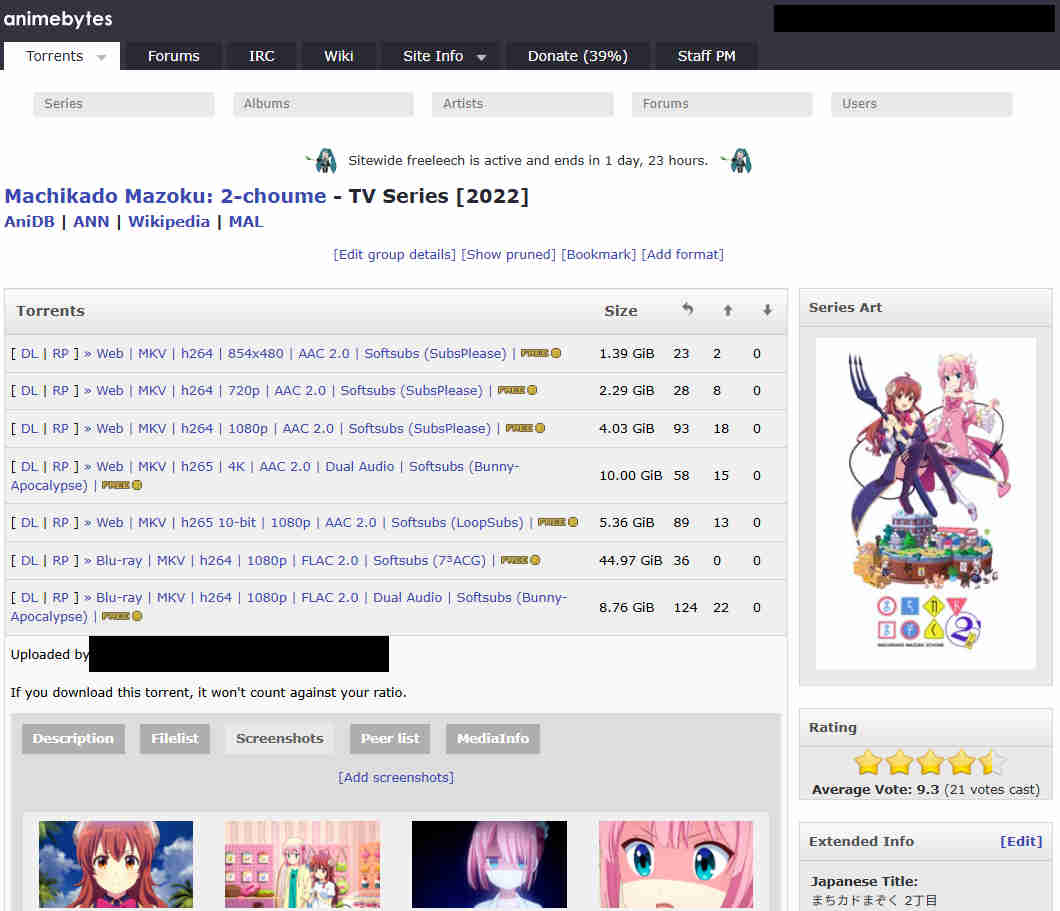Click freeleech badge on 7³ACG Blu-ray torrent
Image resolution: width=1060 pixels, height=911 pixels.
(x=521, y=560)
